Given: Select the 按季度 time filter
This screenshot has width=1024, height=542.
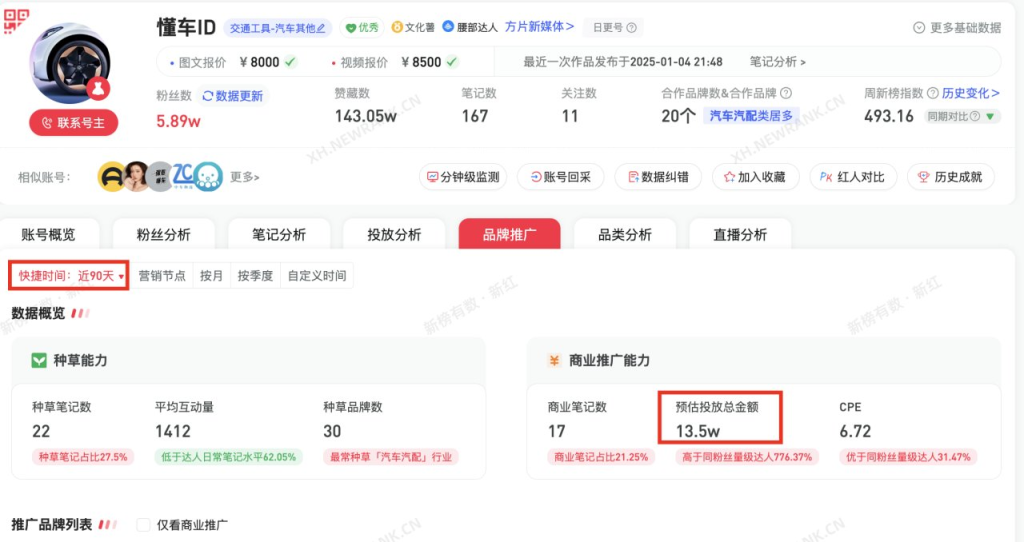Looking at the screenshot, I should [255, 276].
